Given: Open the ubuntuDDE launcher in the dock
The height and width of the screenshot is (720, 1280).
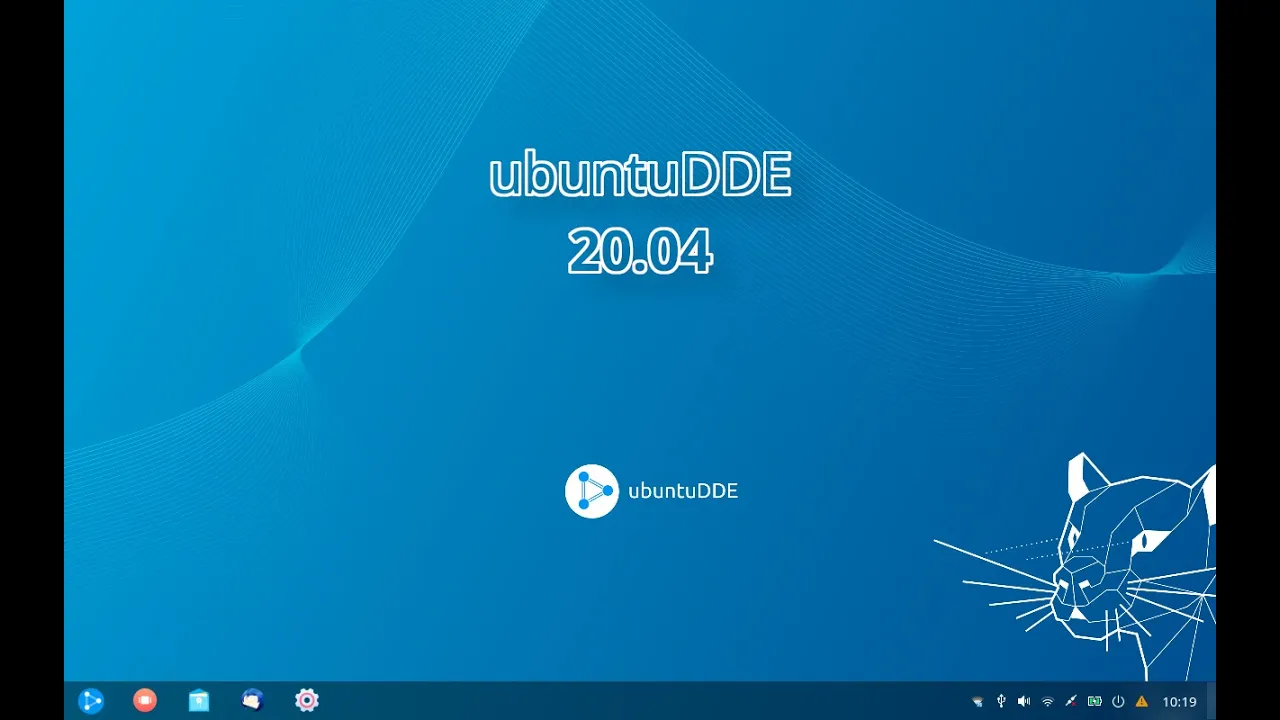Looking at the screenshot, I should tap(91, 701).
